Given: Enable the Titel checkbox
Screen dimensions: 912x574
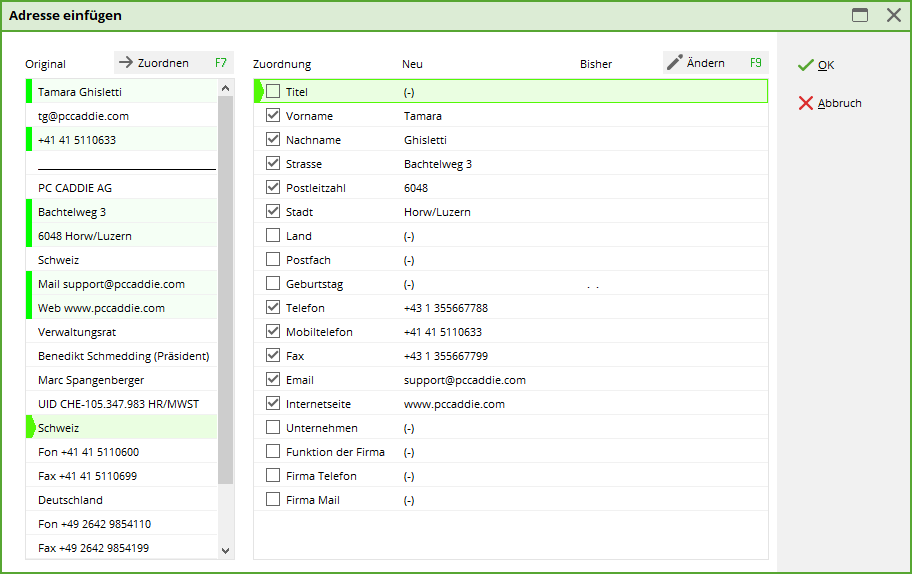Looking at the screenshot, I should click(273, 92).
